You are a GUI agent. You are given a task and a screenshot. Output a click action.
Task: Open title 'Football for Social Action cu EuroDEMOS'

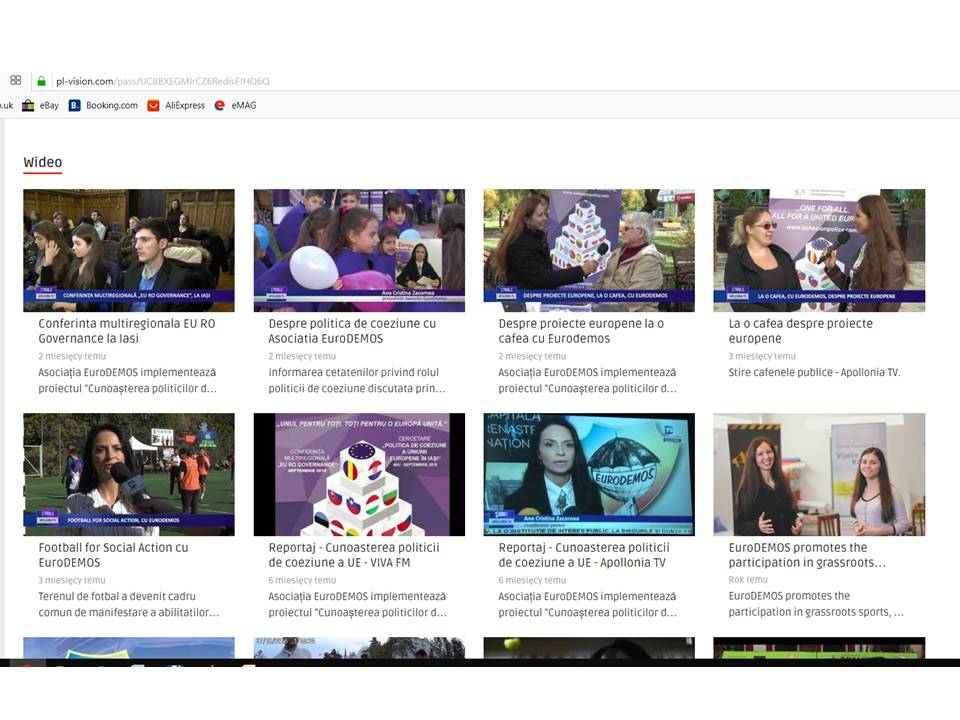point(113,555)
